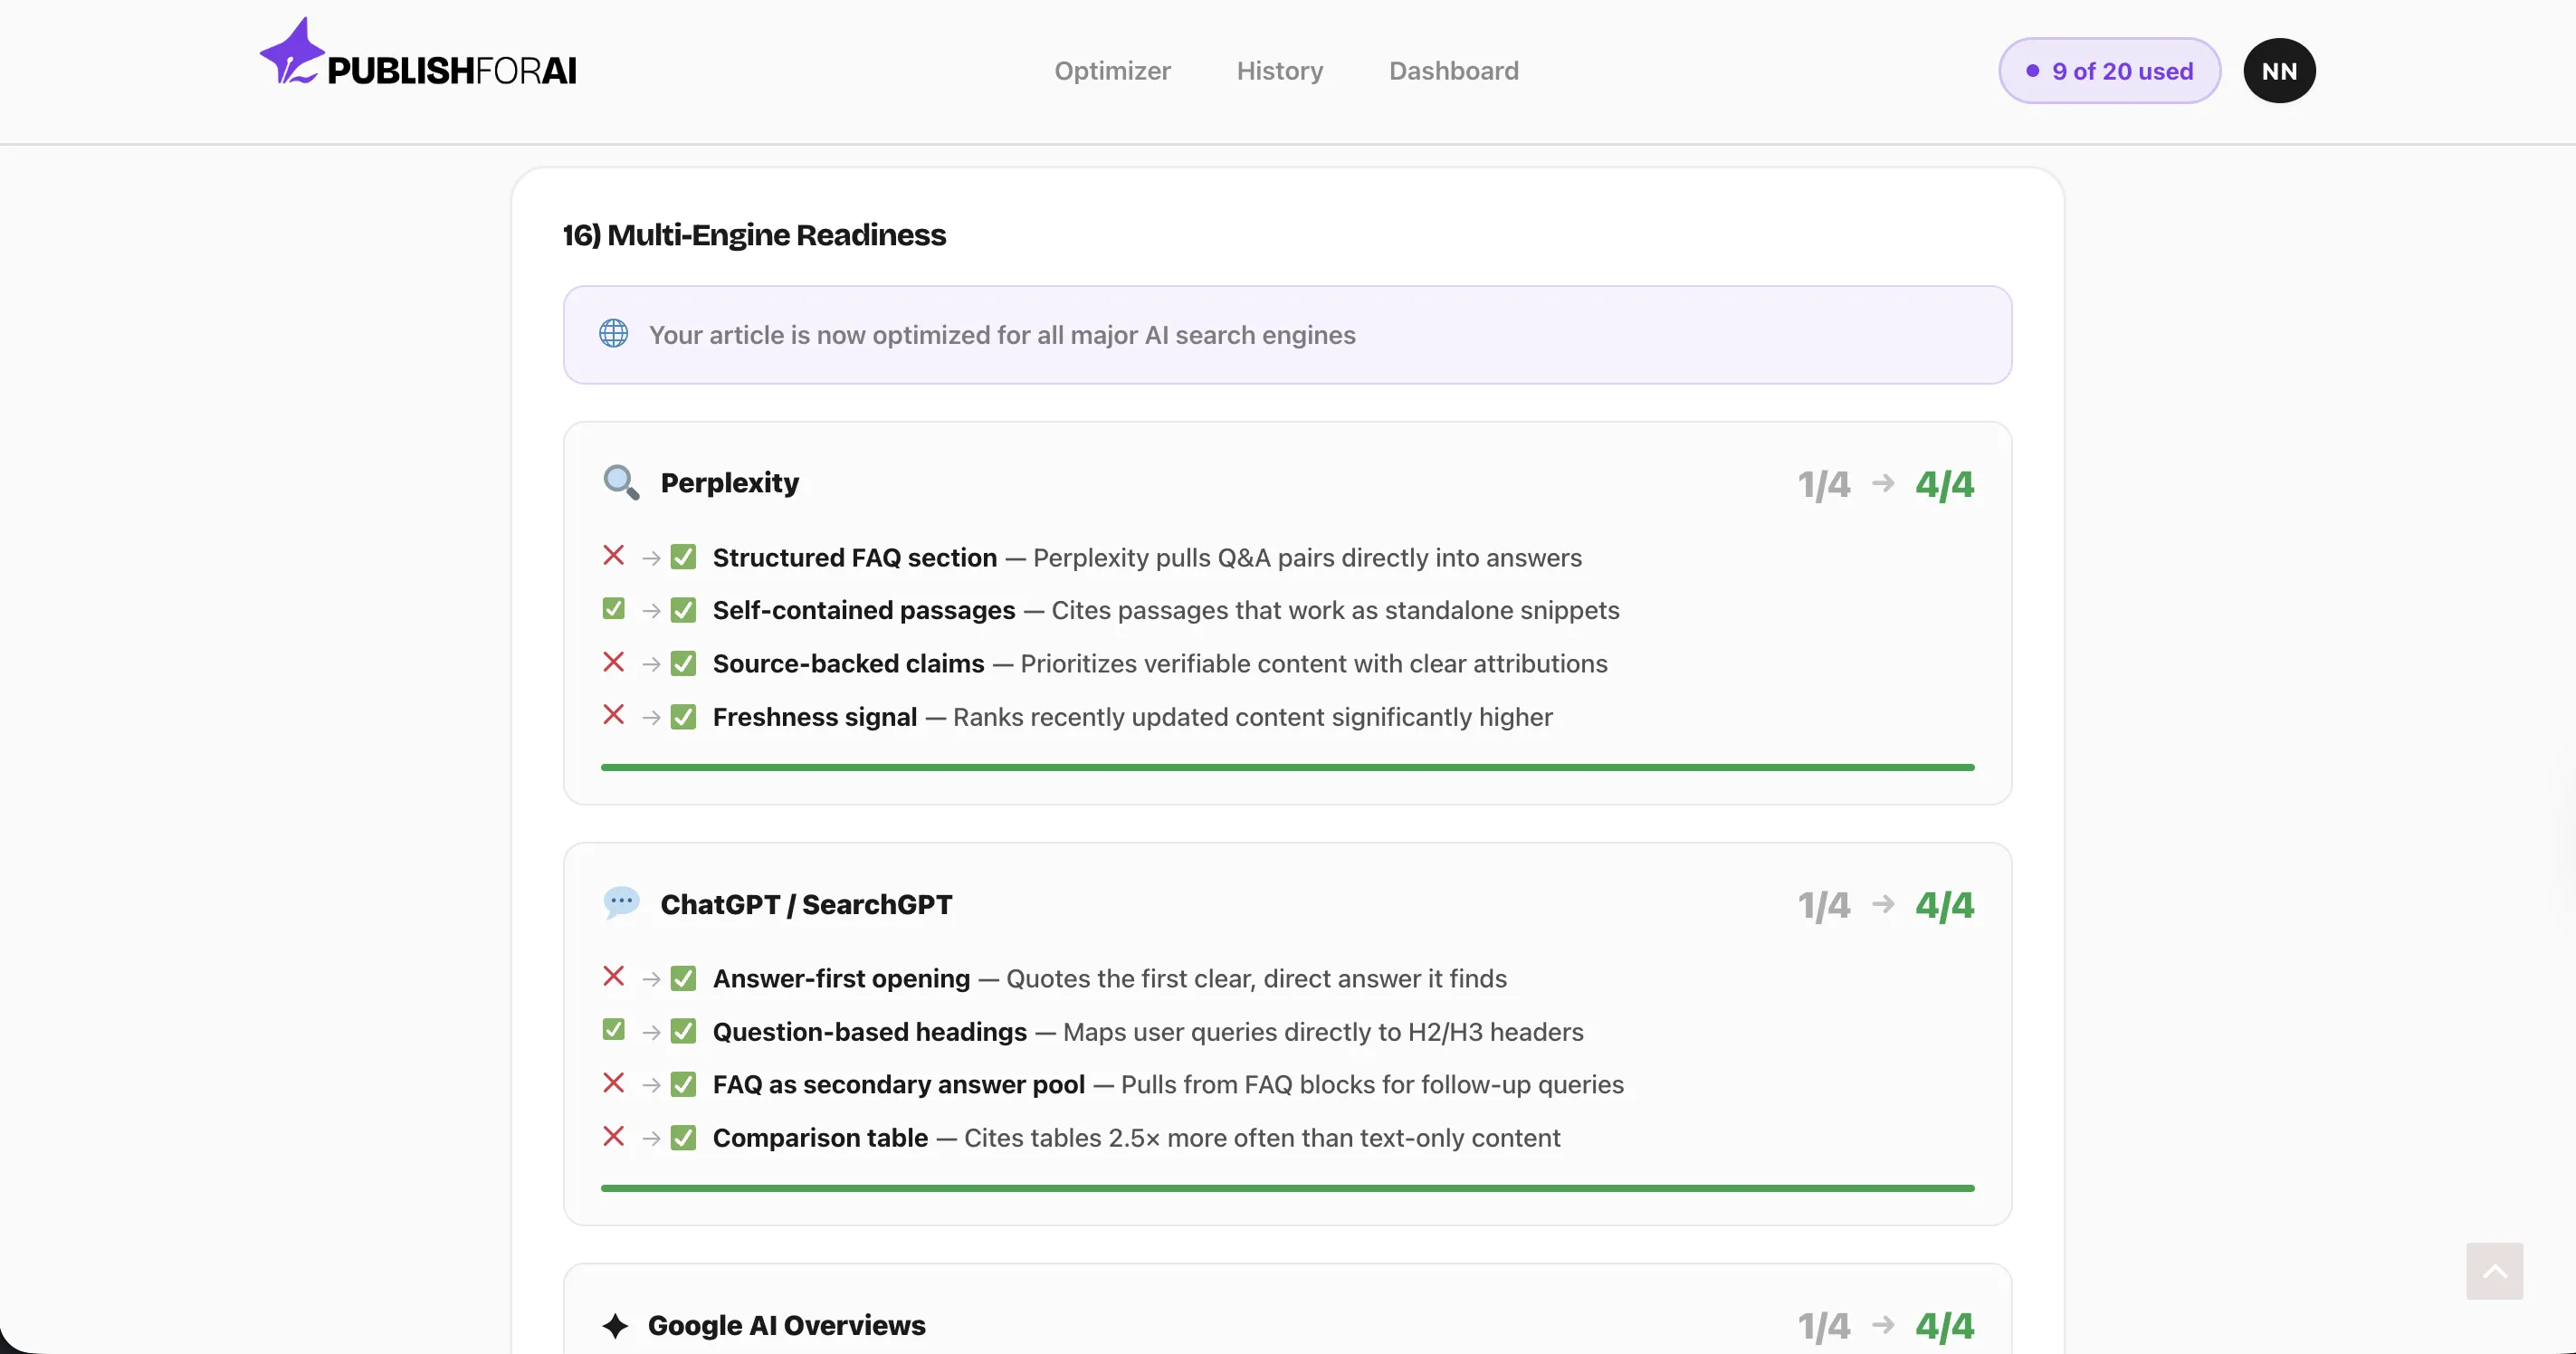Click the PublishForAI star logo
The image size is (2576, 1354).
(x=291, y=53)
